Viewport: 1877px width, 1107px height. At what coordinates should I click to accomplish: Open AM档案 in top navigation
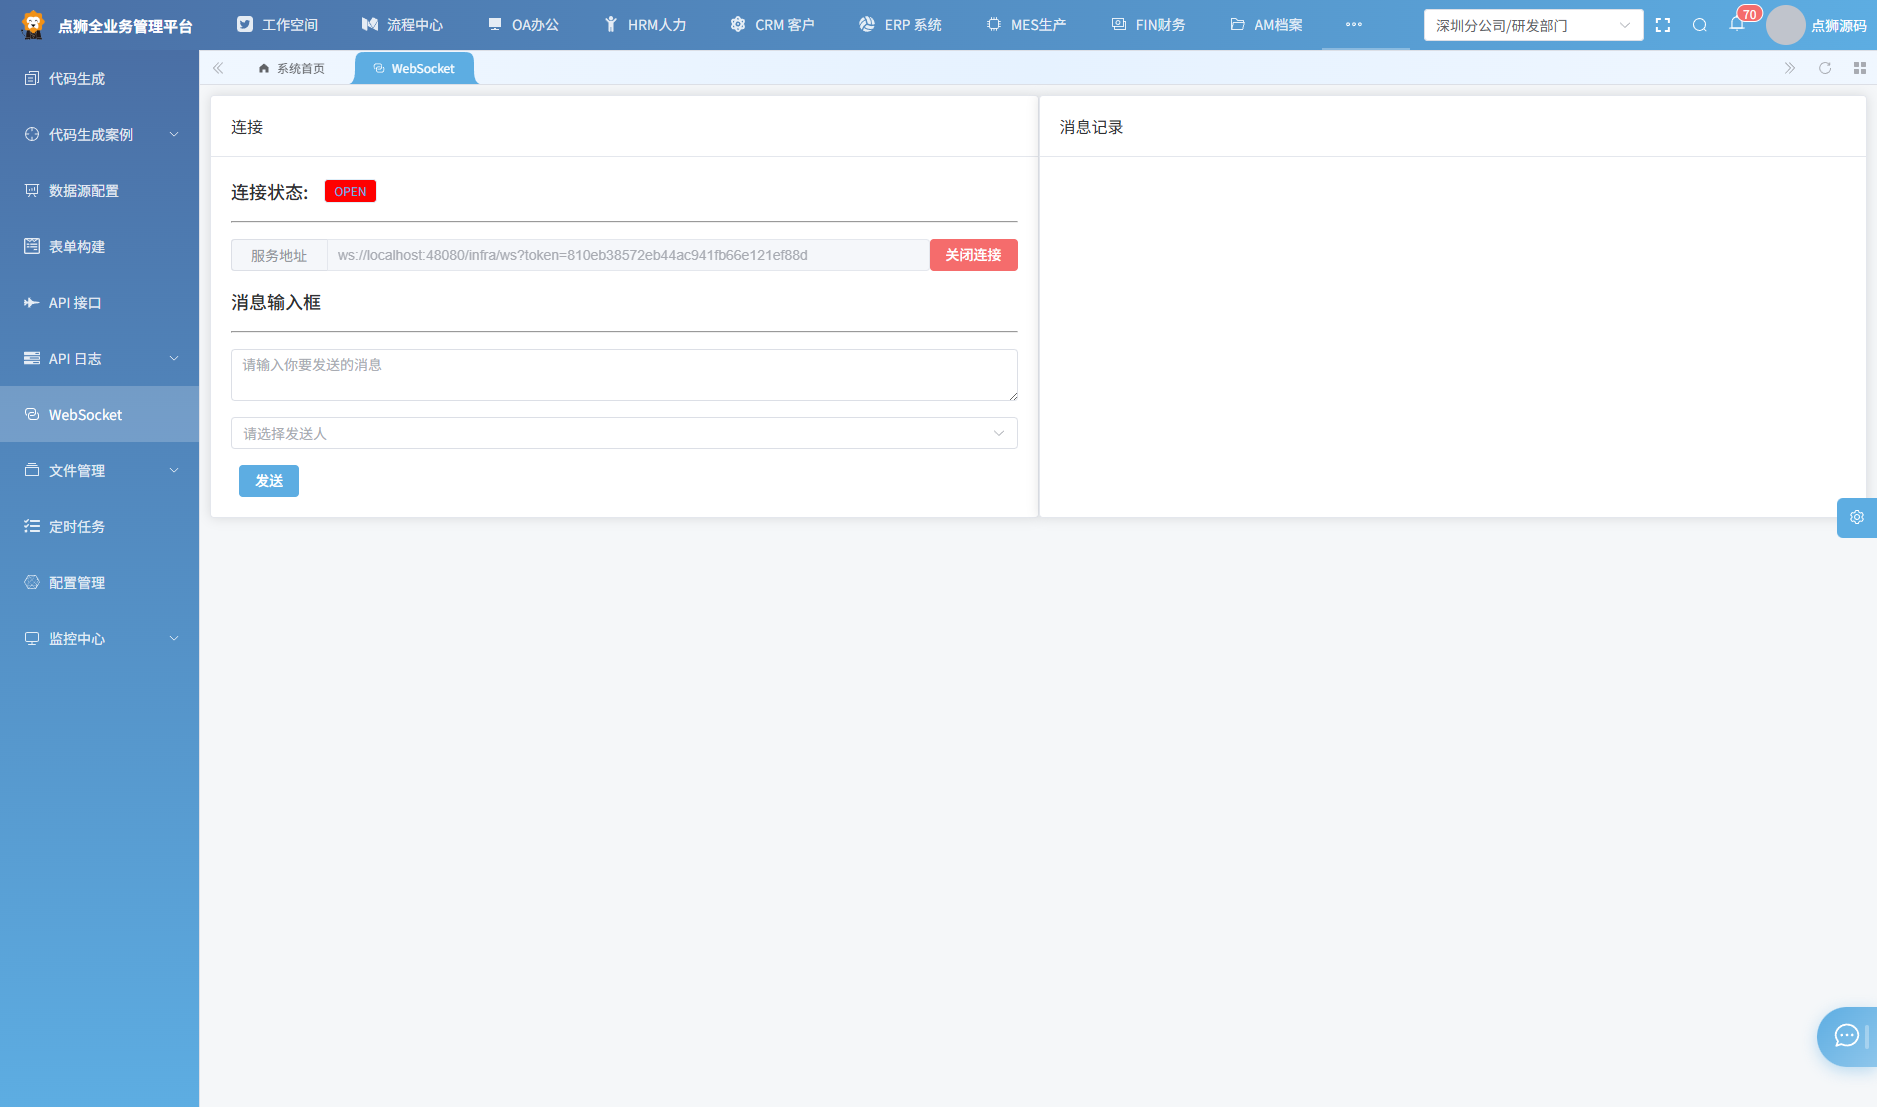[1266, 25]
